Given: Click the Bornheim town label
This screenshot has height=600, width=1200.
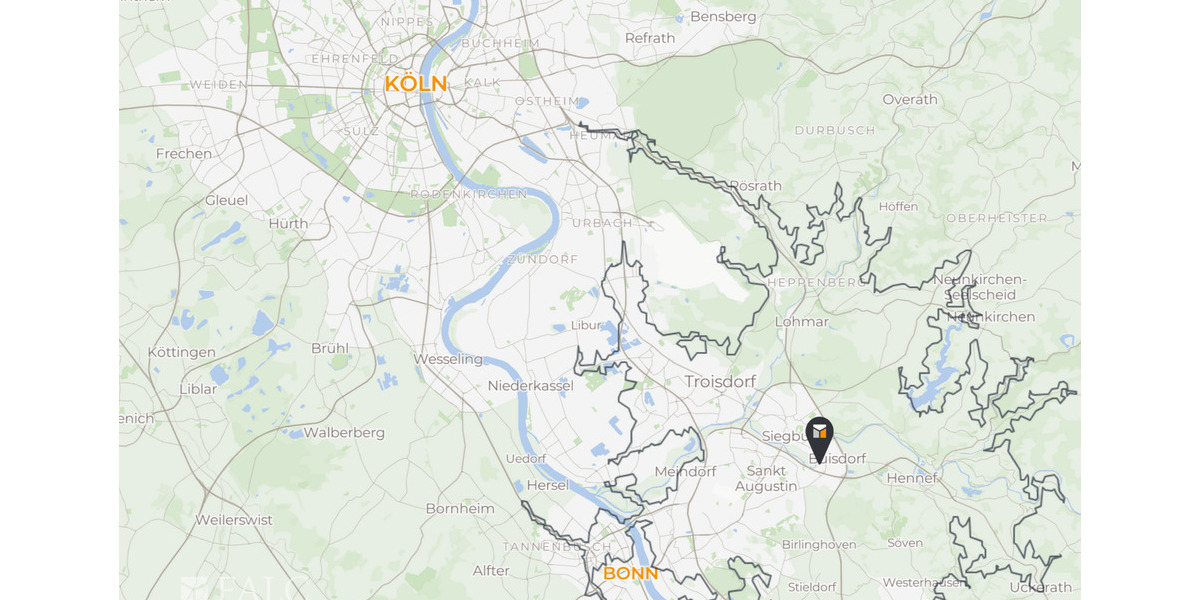Looking at the screenshot, I should [460, 509].
